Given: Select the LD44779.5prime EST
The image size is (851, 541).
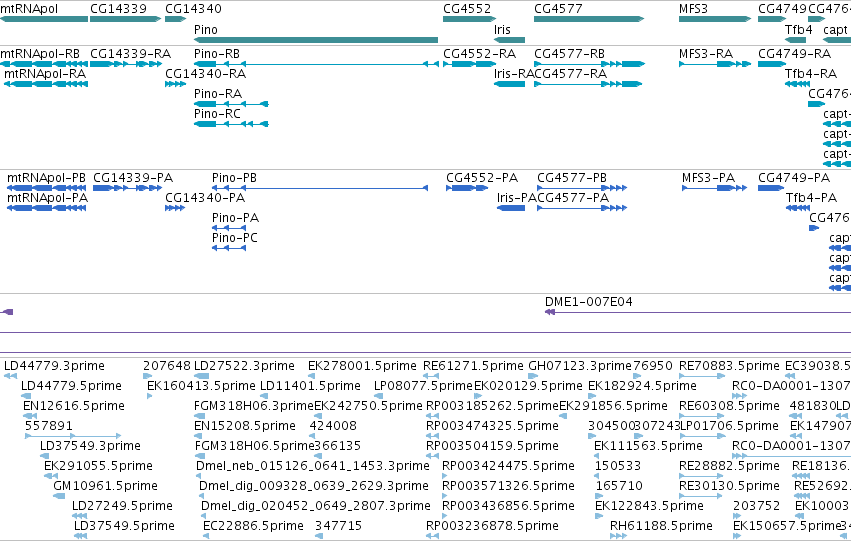Looking at the screenshot, I should coord(26,396).
